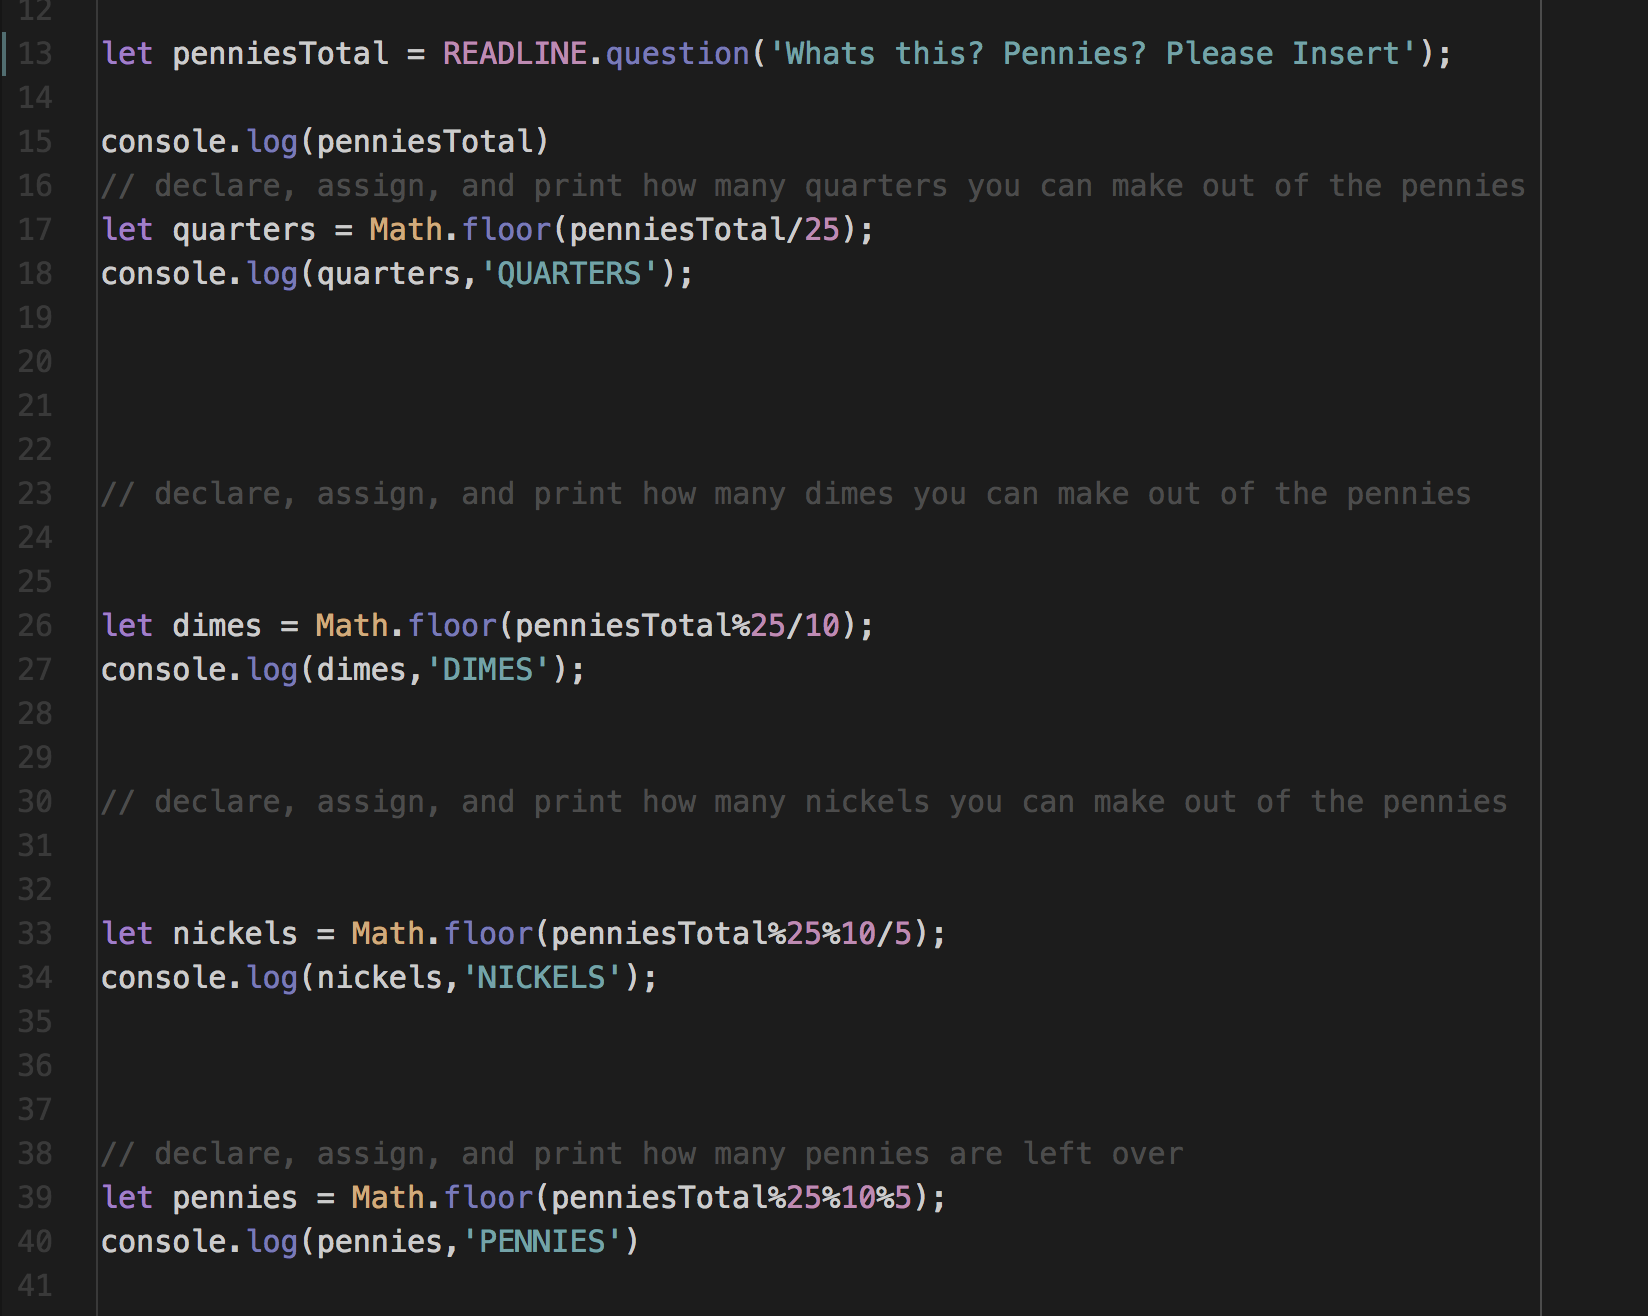Click the 'PENNIES' string literal

point(542,1241)
